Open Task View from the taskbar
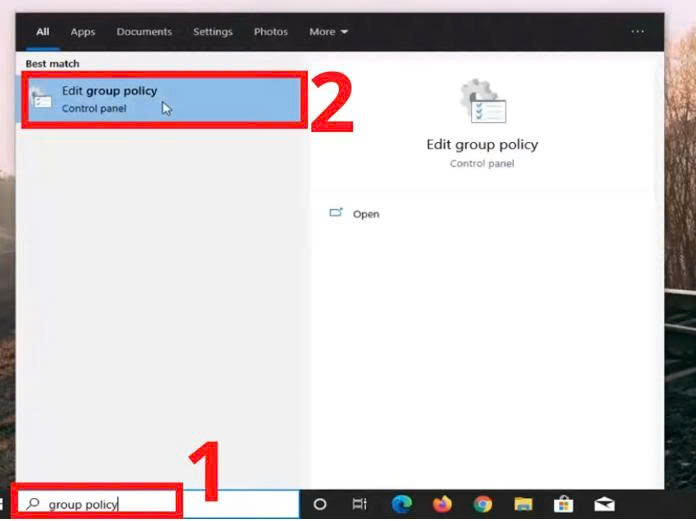The height and width of the screenshot is (521, 696). 360,504
